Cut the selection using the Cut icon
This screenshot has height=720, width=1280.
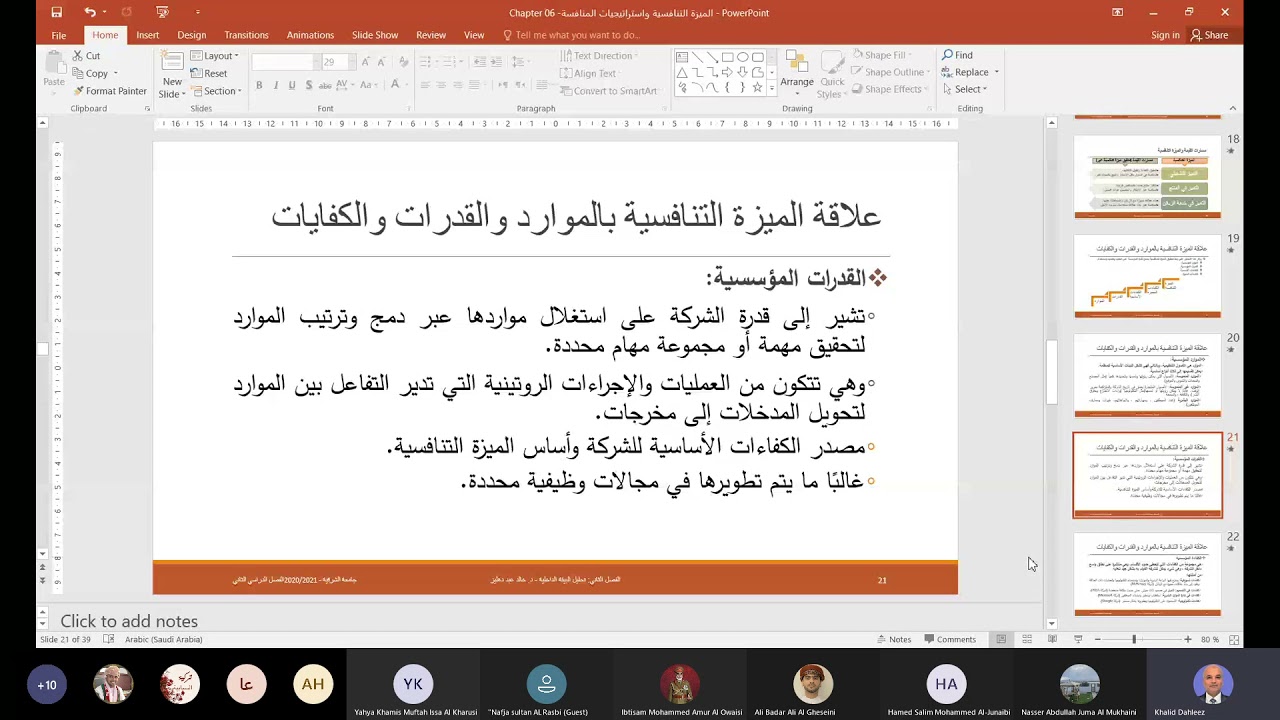[x=86, y=56]
